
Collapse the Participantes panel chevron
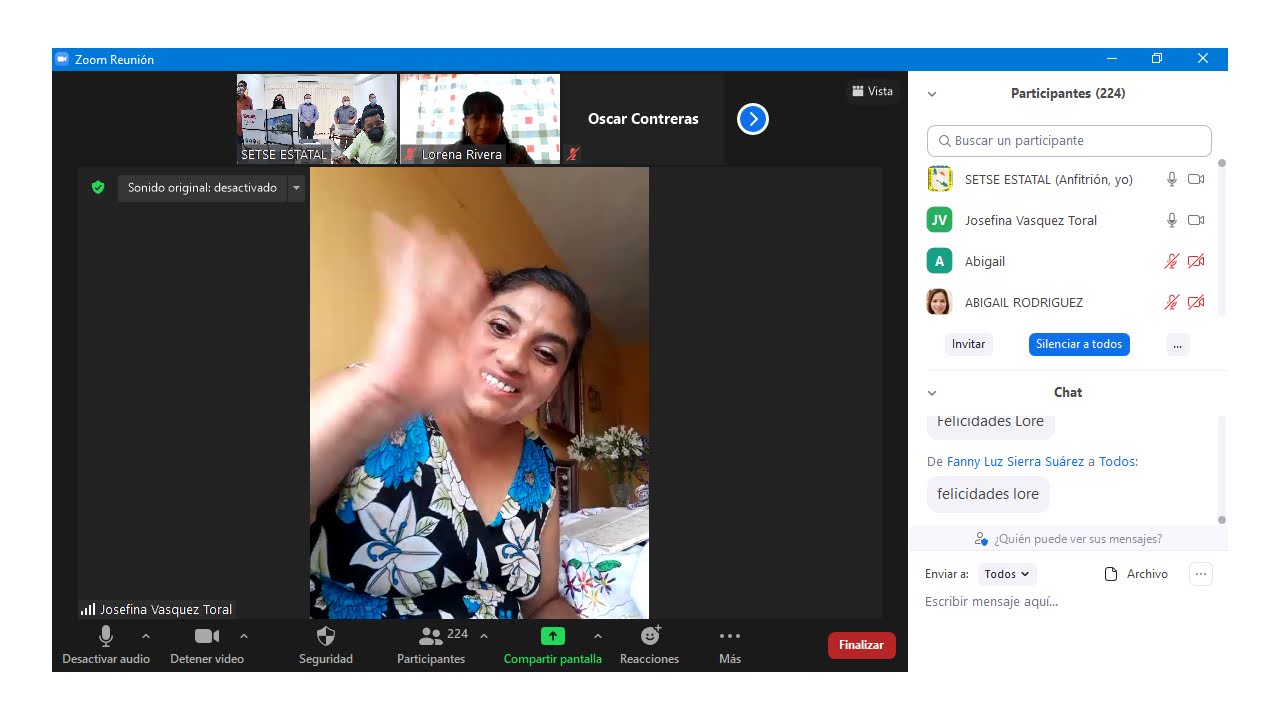click(932, 94)
